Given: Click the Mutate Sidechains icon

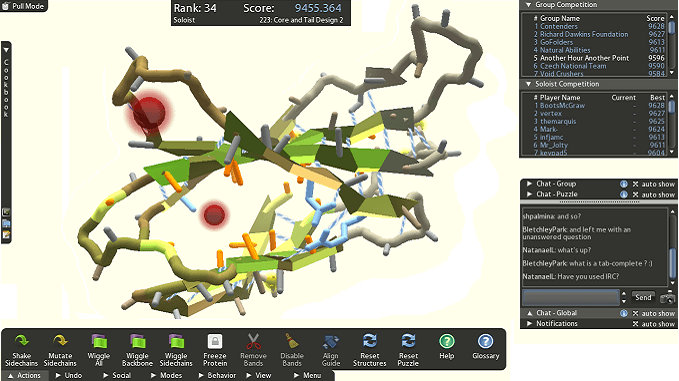Looking at the screenshot, I should pyautogui.click(x=60, y=342).
